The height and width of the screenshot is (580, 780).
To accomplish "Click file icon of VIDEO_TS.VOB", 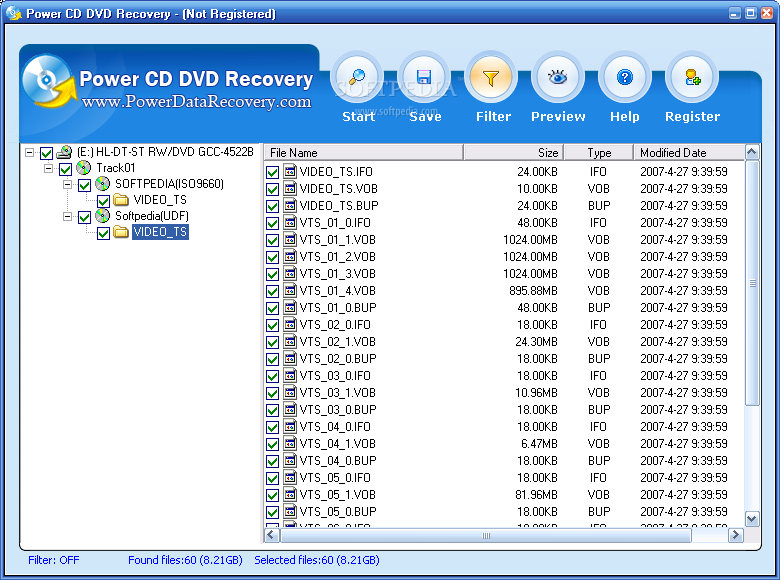I will 290,188.
